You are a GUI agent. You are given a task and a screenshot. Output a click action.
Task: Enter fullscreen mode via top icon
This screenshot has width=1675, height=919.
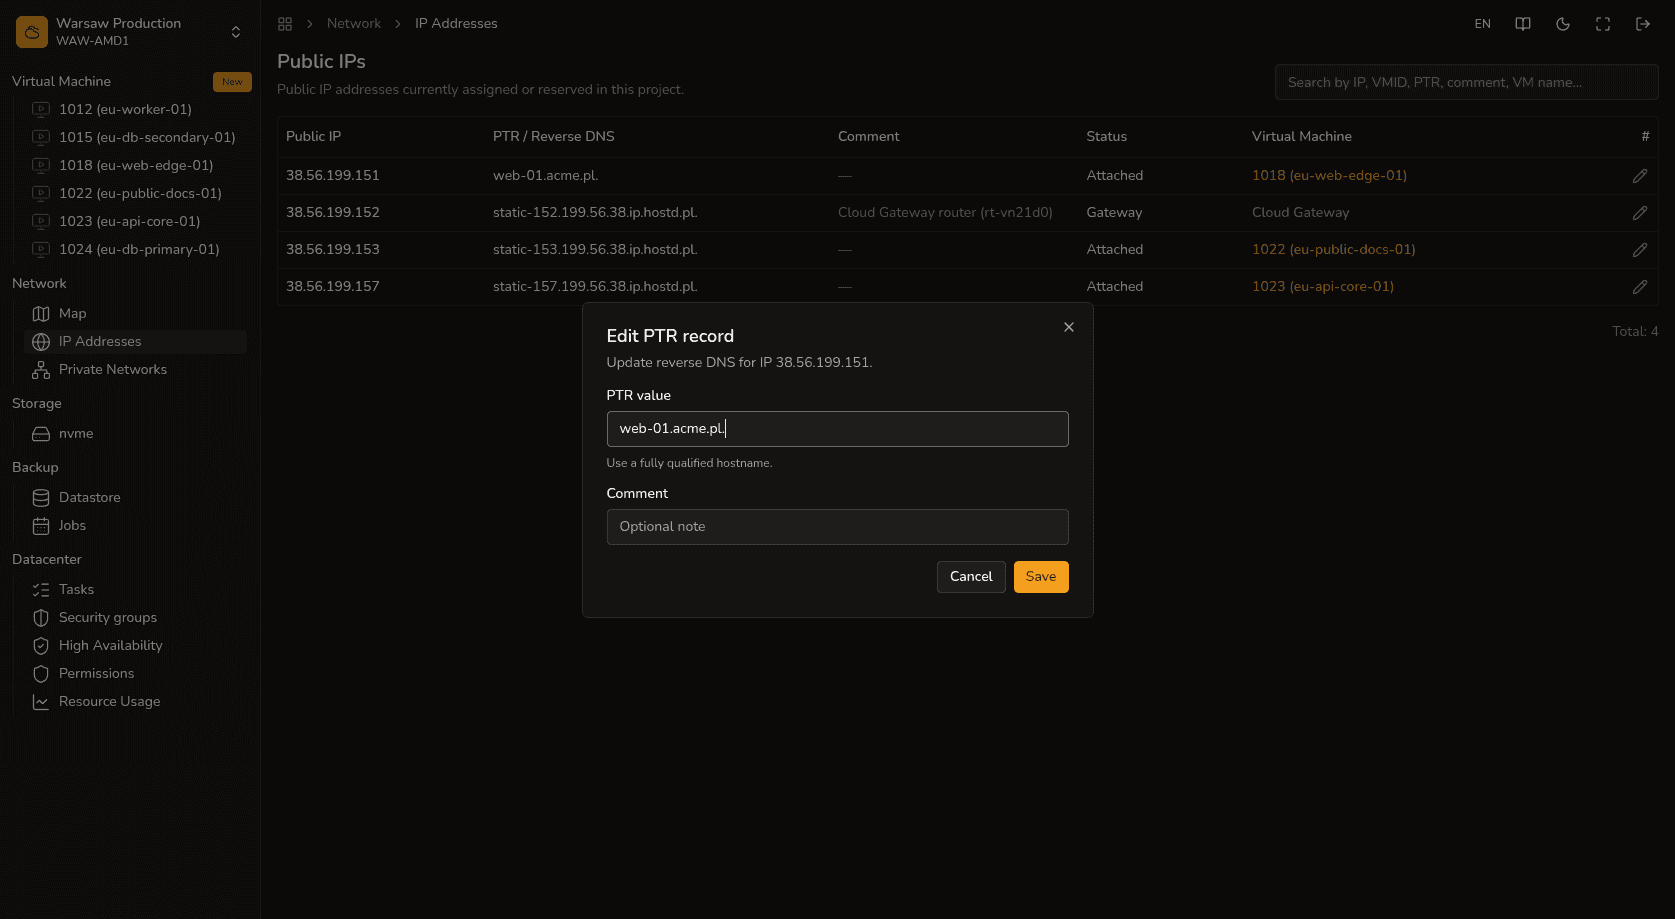pos(1603,24)
